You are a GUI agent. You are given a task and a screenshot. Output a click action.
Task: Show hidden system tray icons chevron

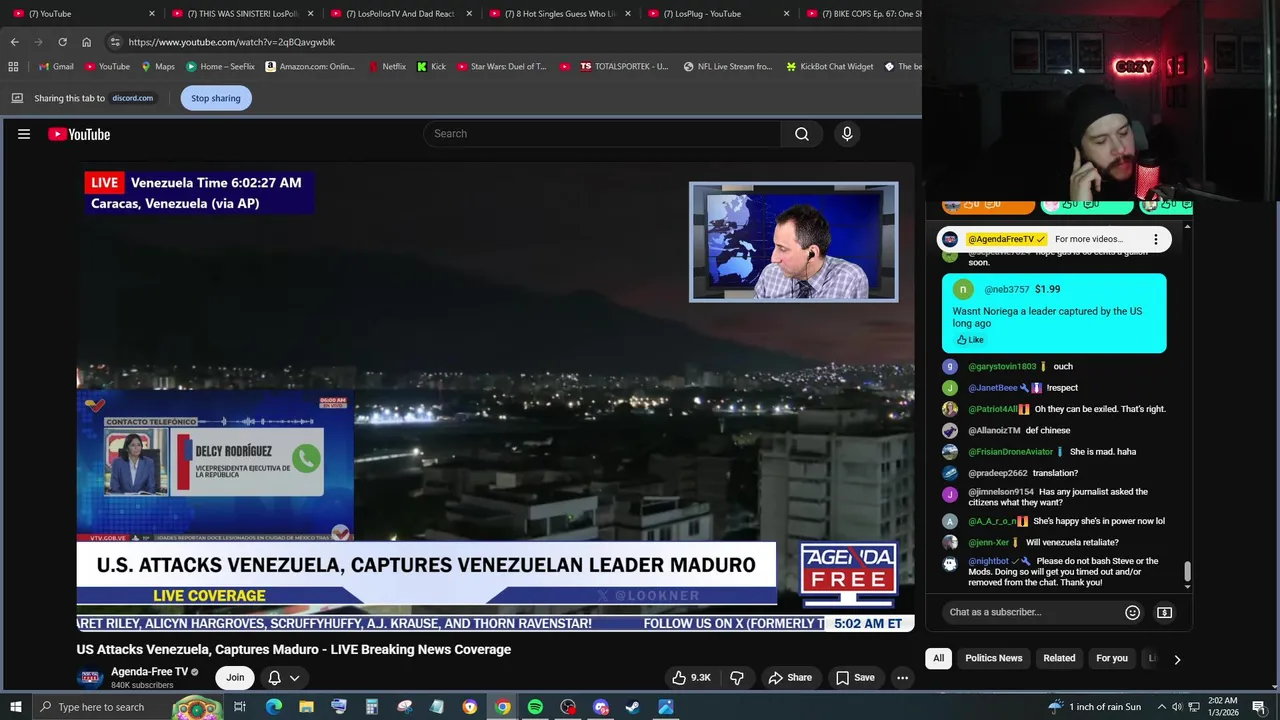click(x=1161, y=707)
